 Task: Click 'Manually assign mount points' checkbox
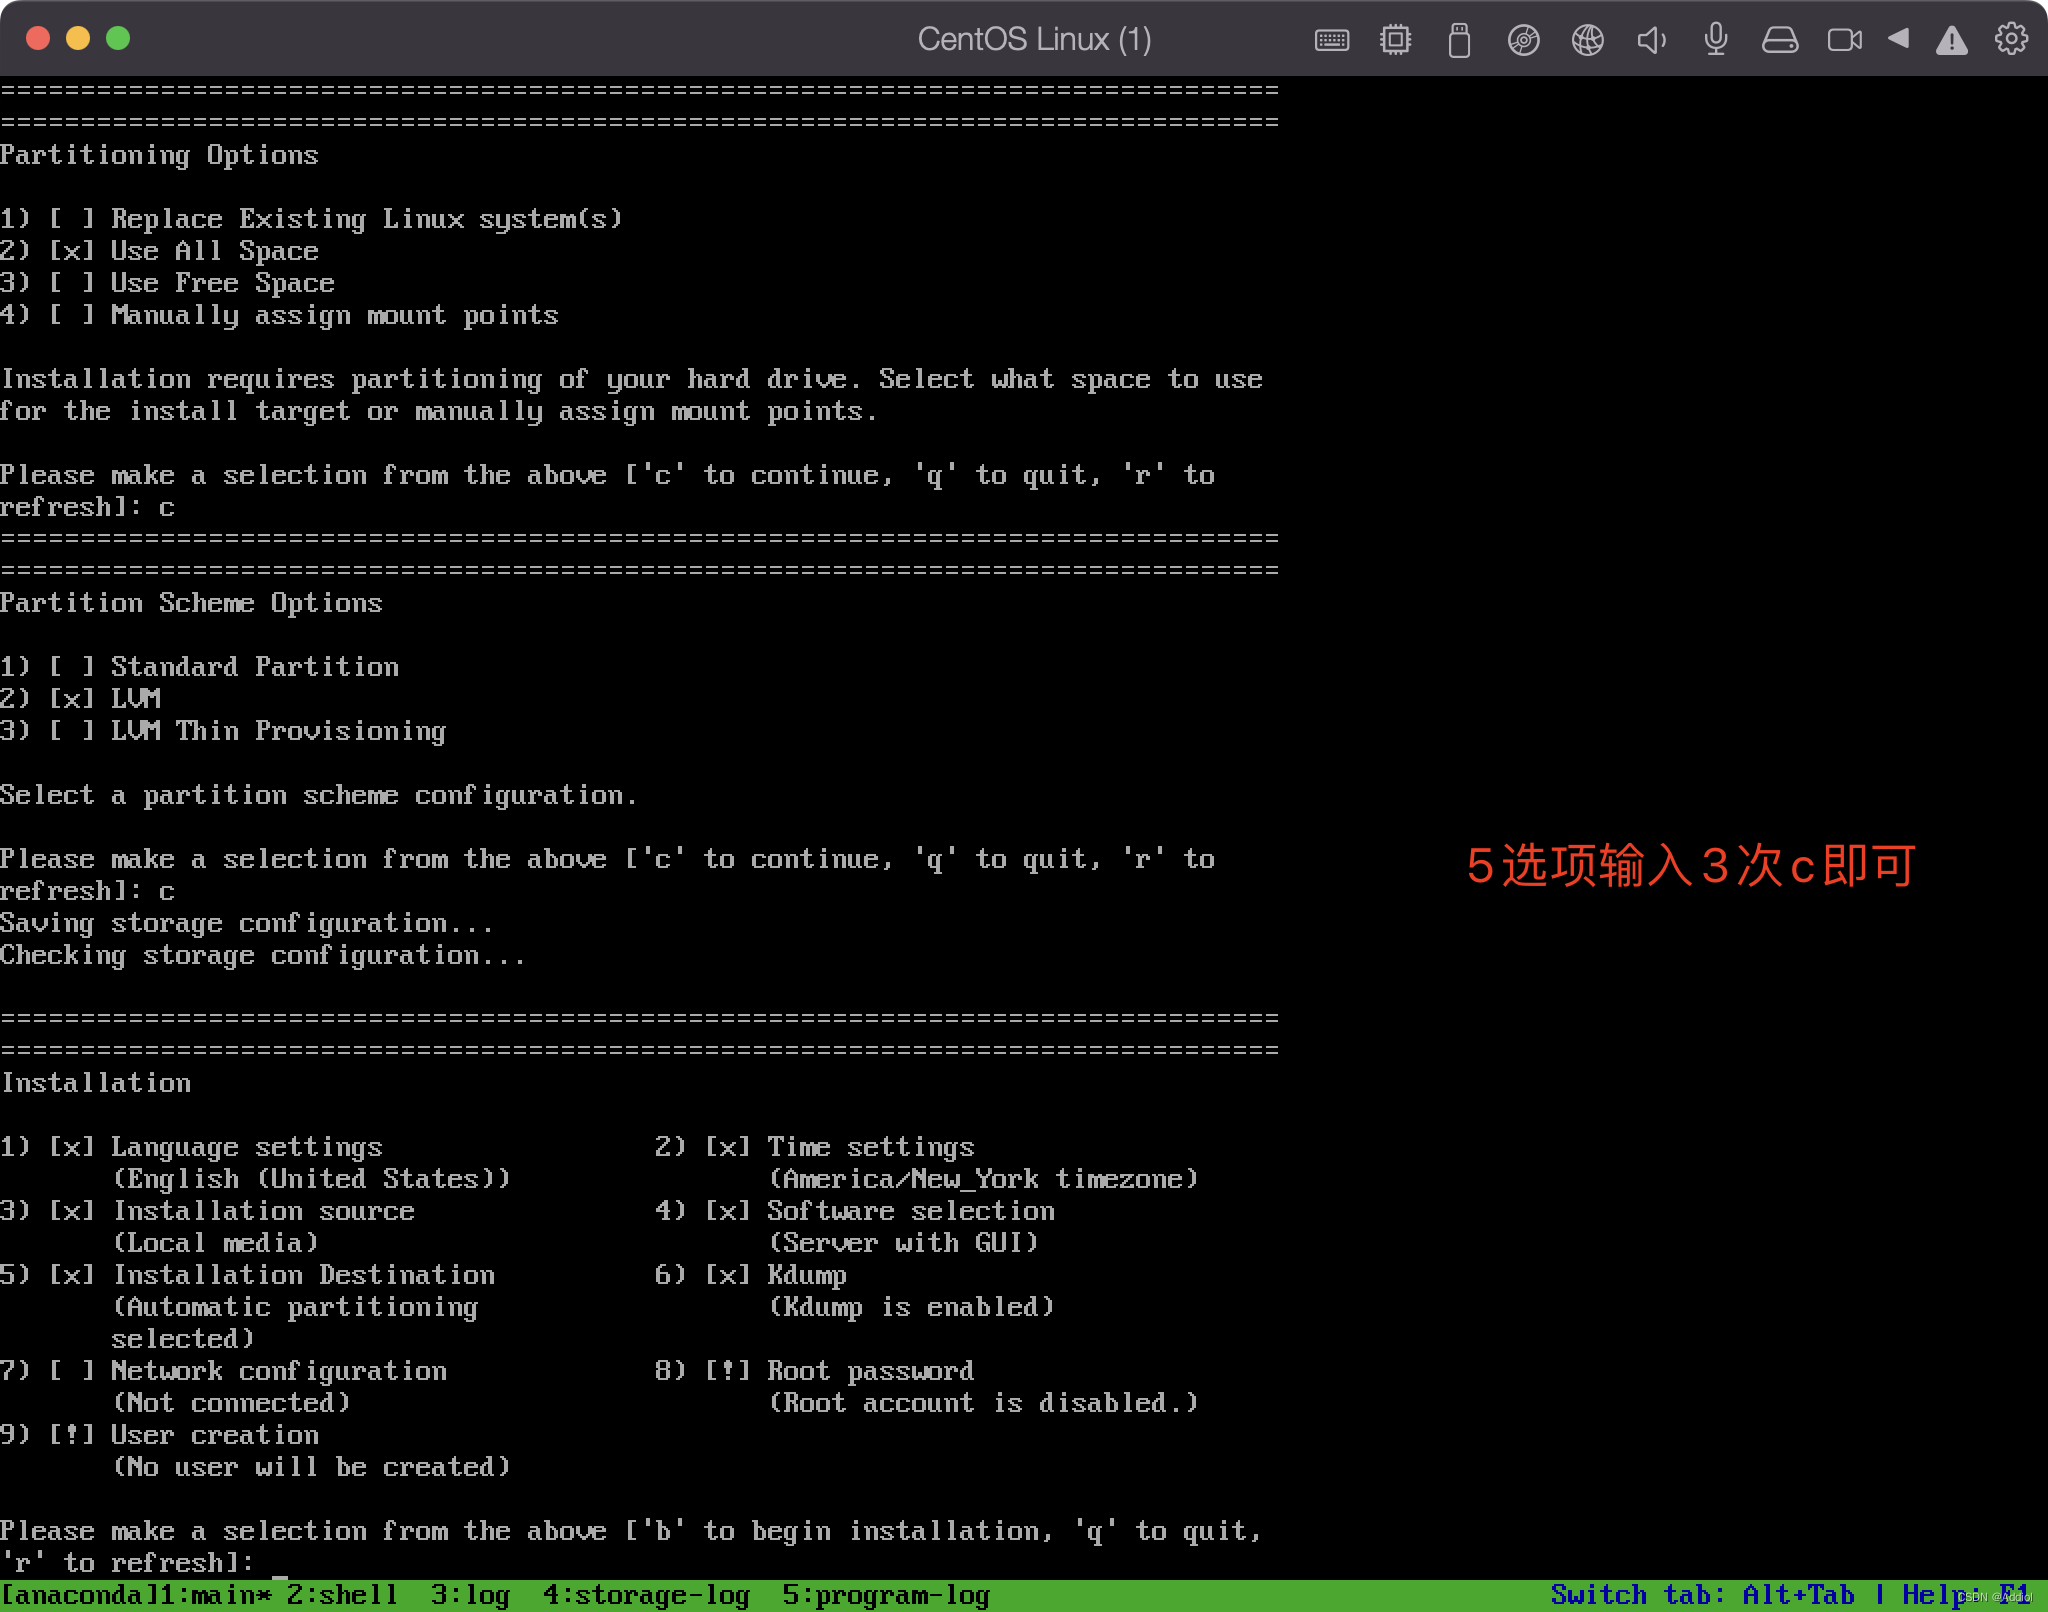pyautogui.click(x=71, y=315)
